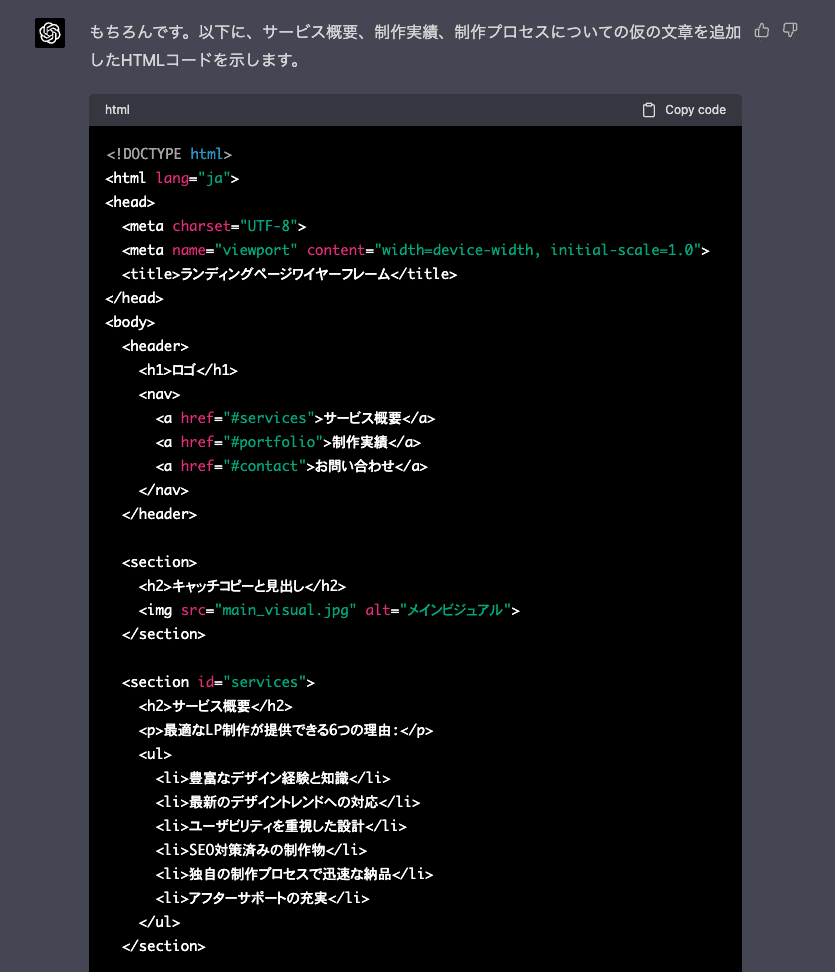Click the ChatGPT avatar logo
This screenshot has width=835, height=972.
coord(50,33)
